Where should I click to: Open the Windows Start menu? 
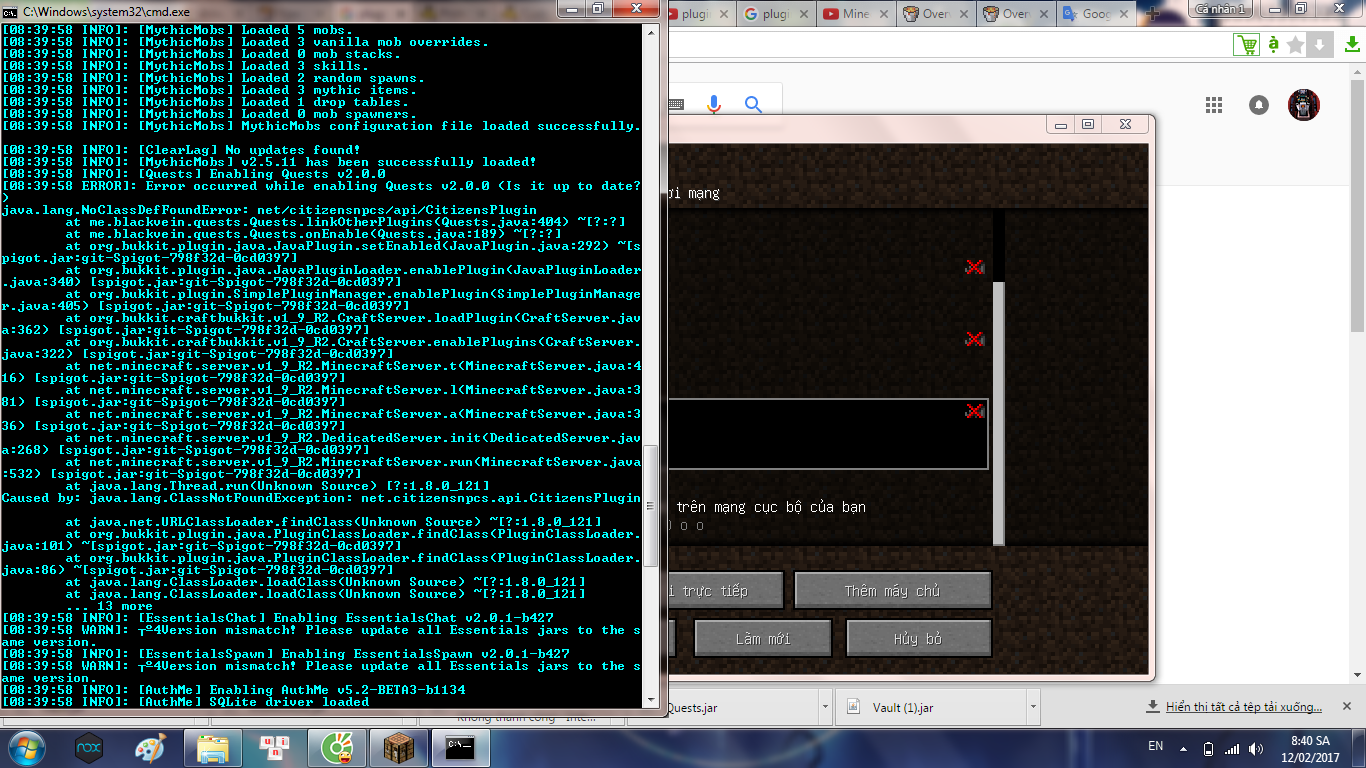coord(25,748)
